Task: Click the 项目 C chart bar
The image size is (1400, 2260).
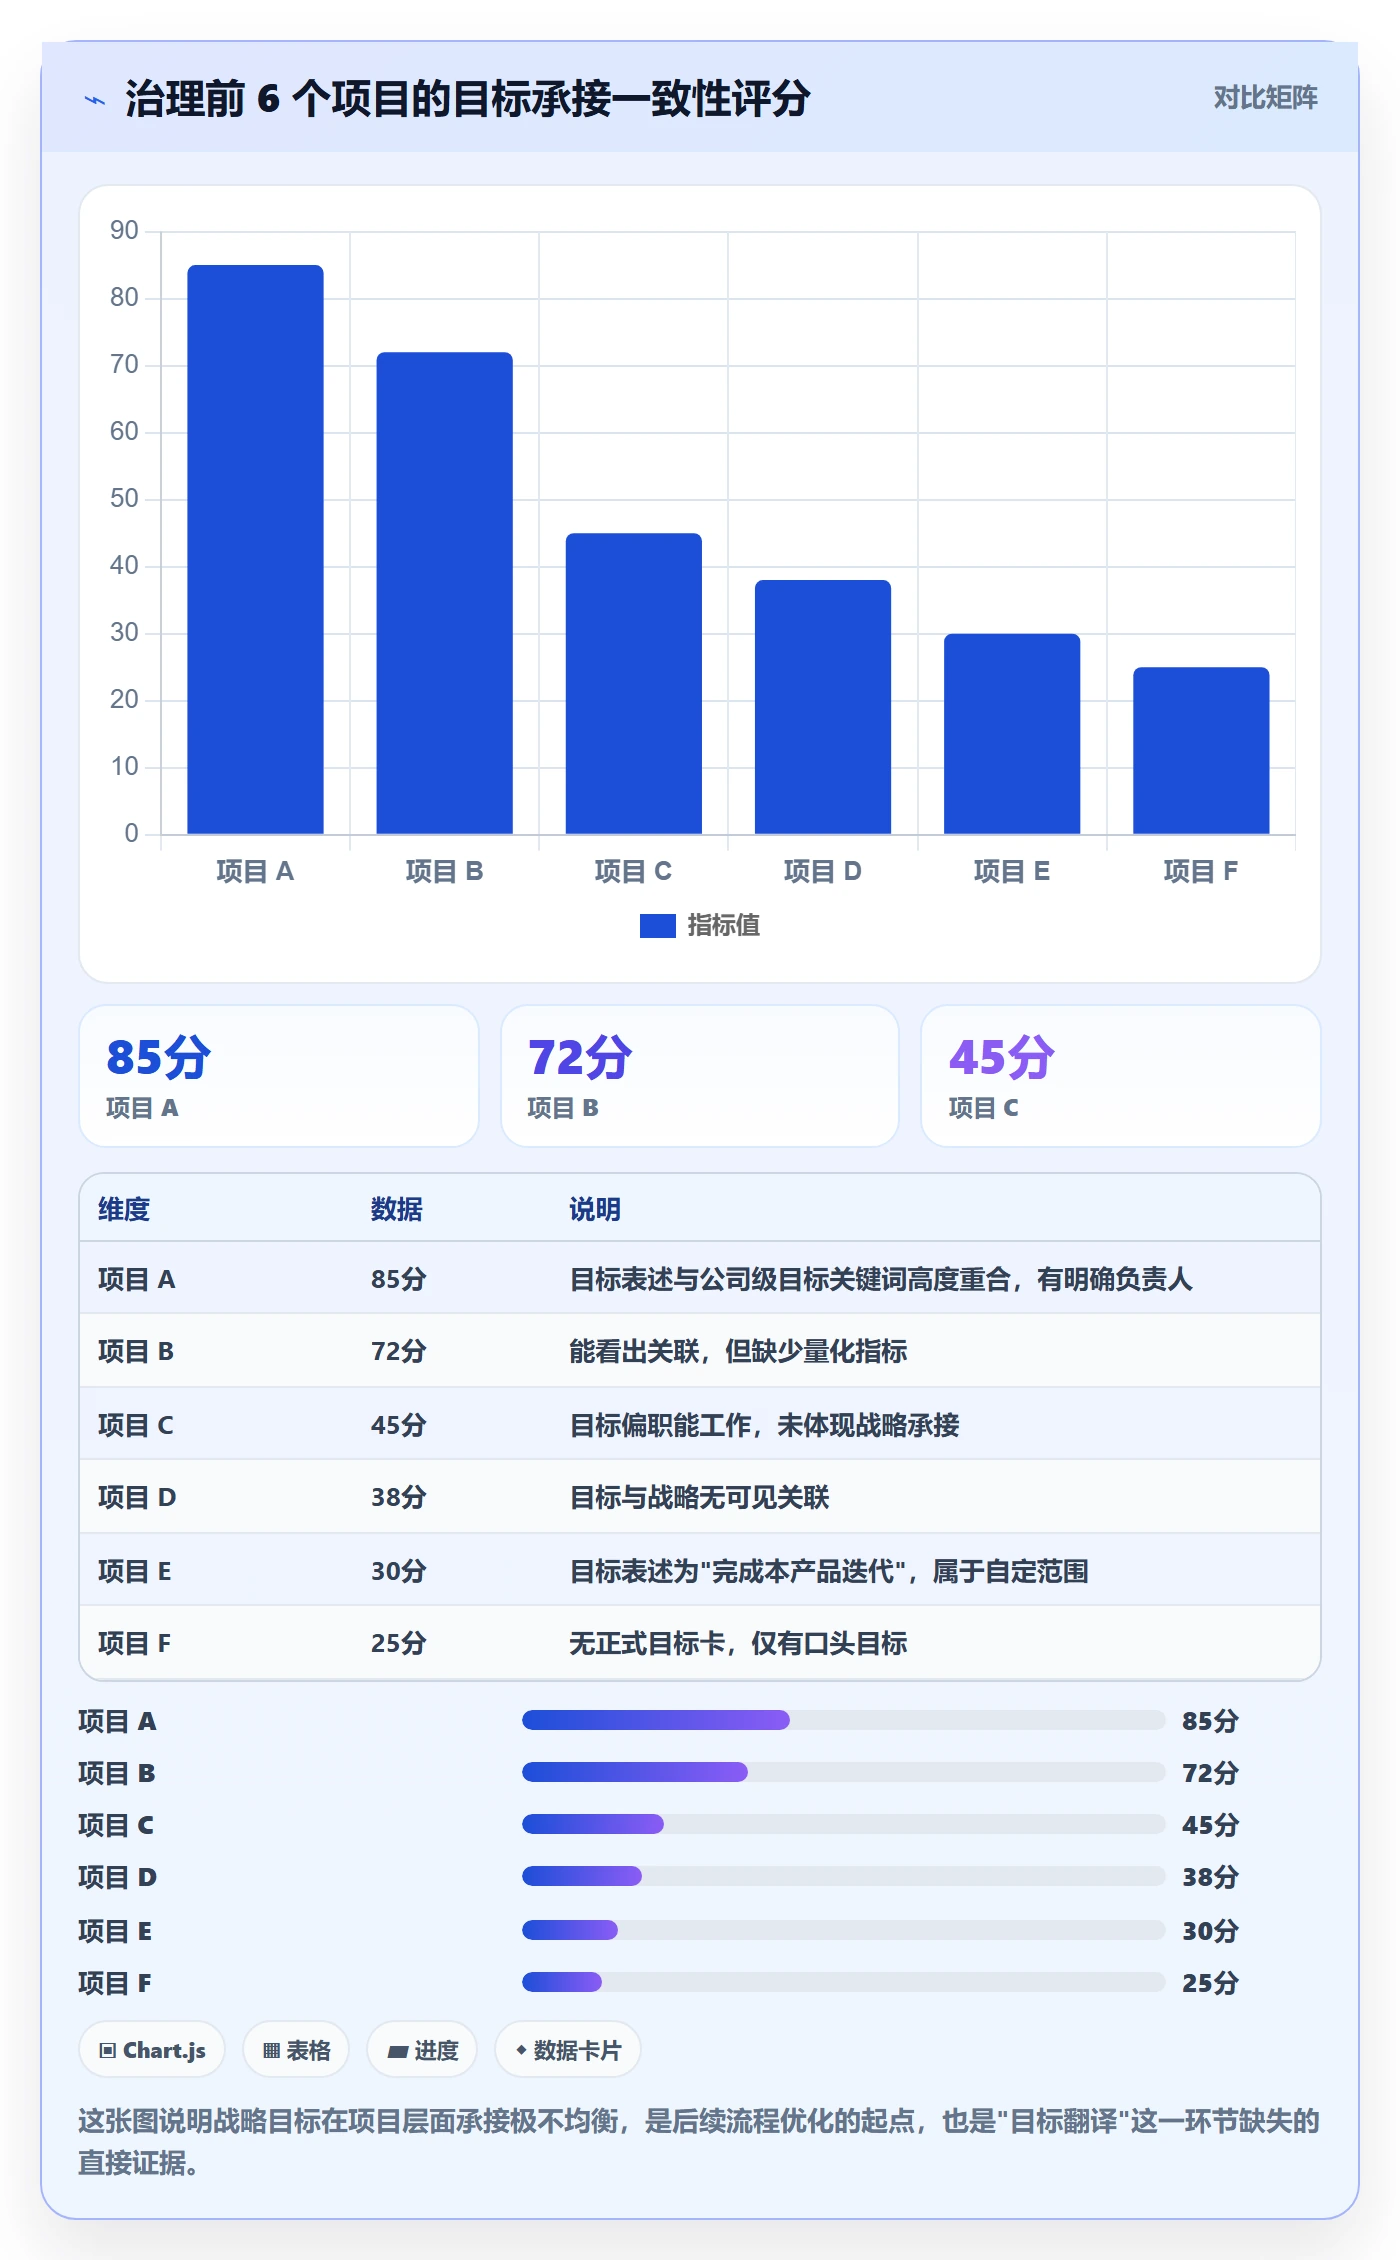Action: pos(634,683)
